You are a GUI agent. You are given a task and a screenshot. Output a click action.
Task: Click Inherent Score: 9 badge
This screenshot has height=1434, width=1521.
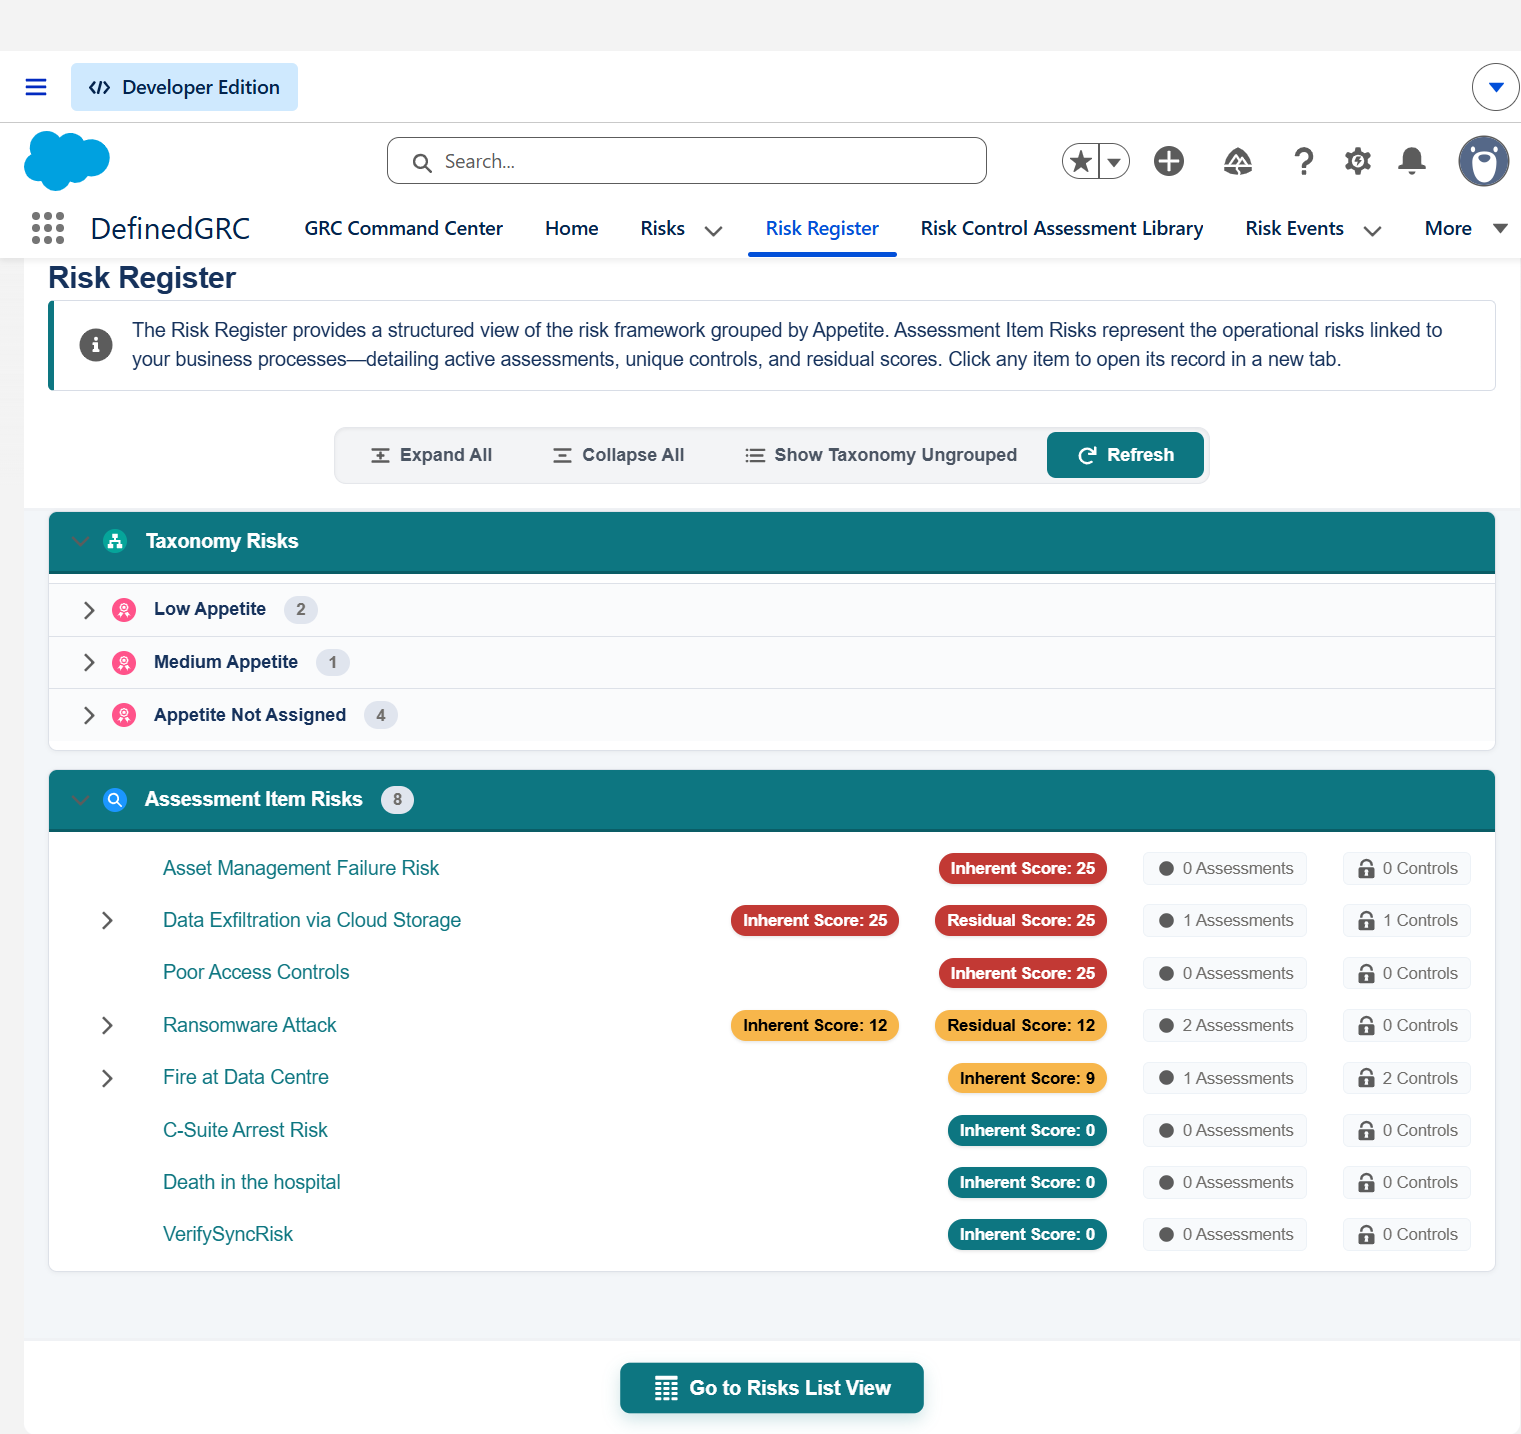pyautogui.click(x=1027, y=1078)
